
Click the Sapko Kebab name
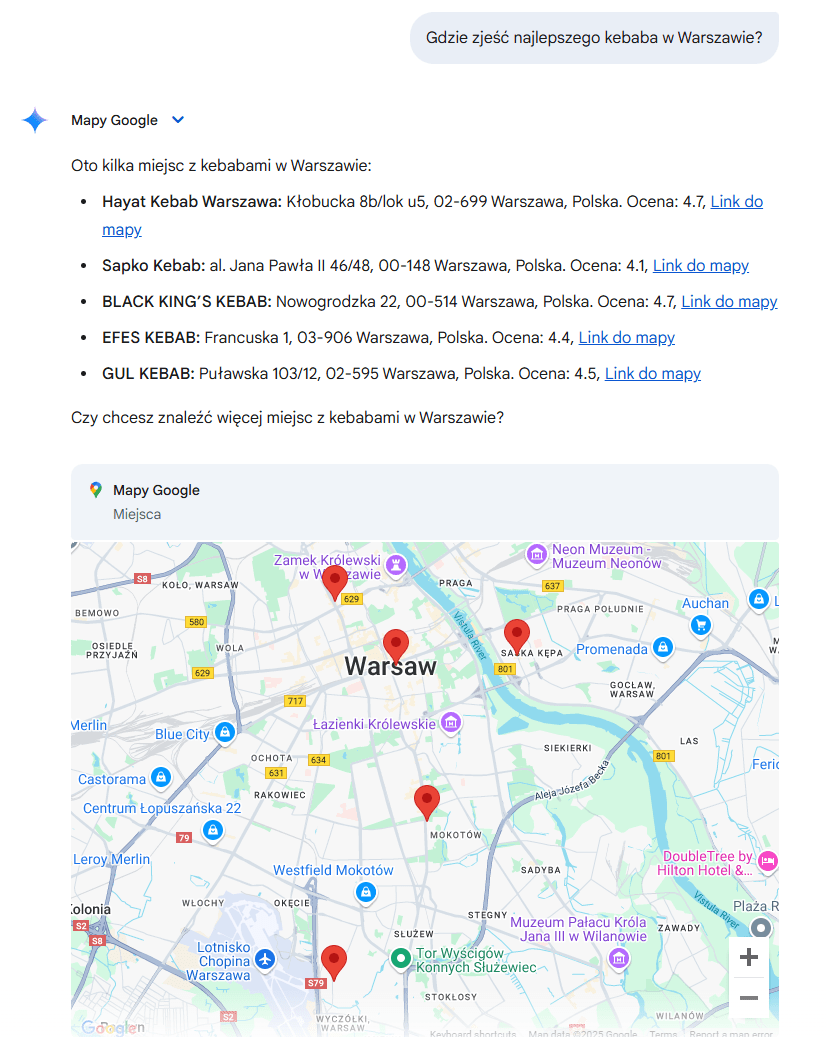(153, 266)
